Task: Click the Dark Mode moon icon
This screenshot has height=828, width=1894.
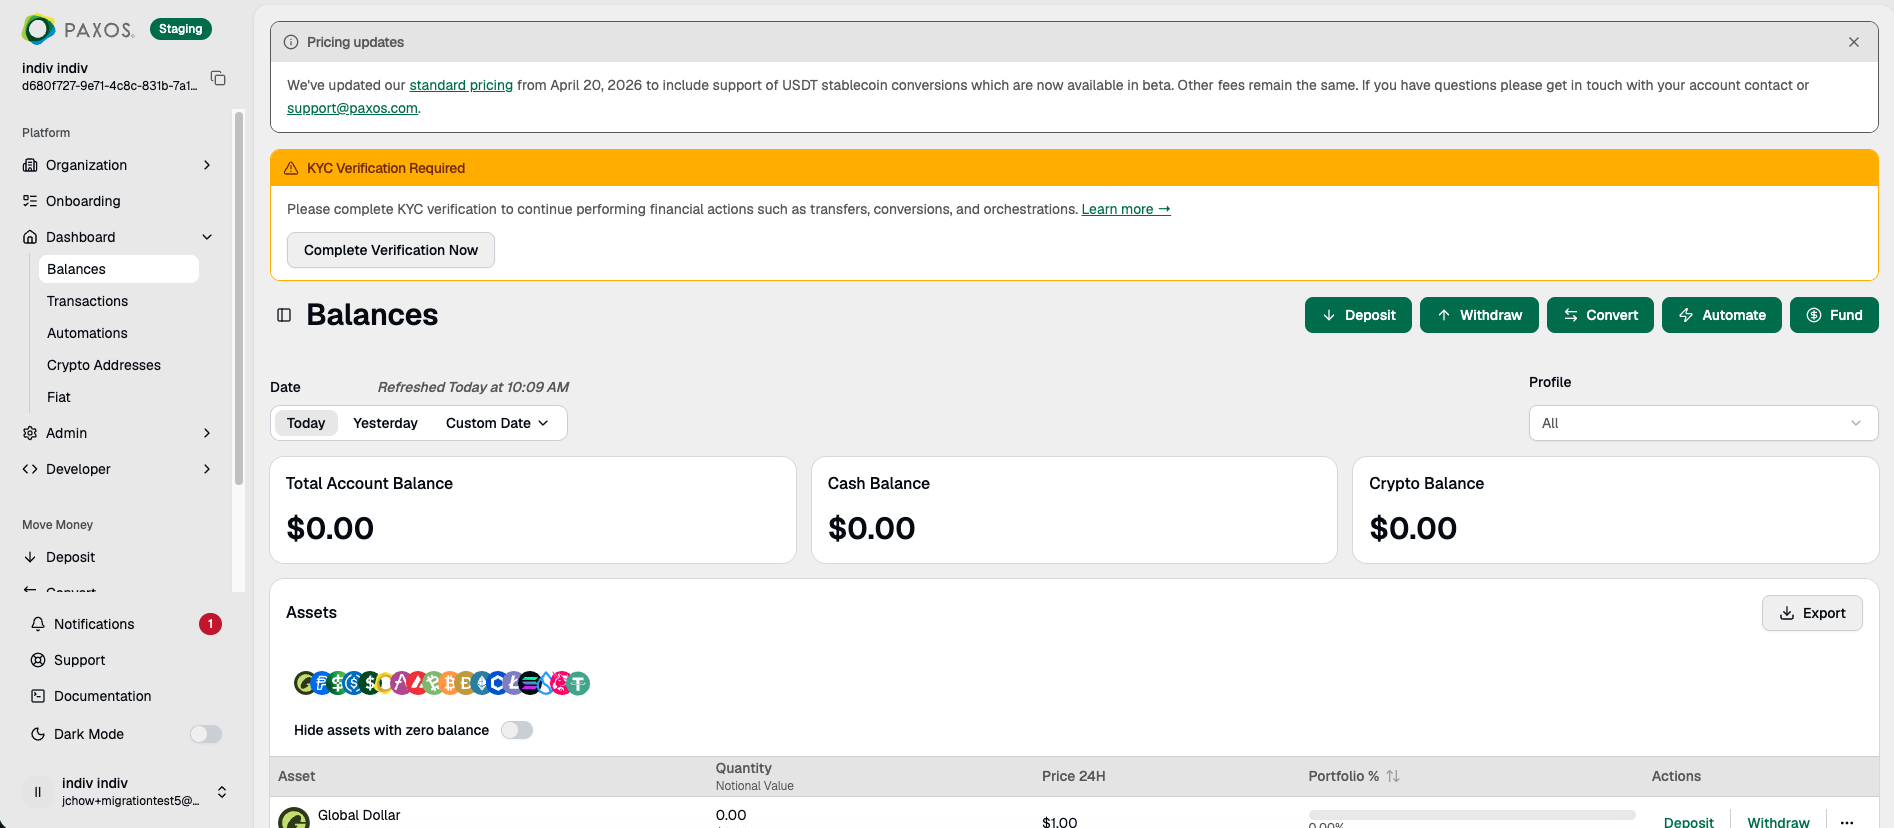Action: [x=38, y=734]
